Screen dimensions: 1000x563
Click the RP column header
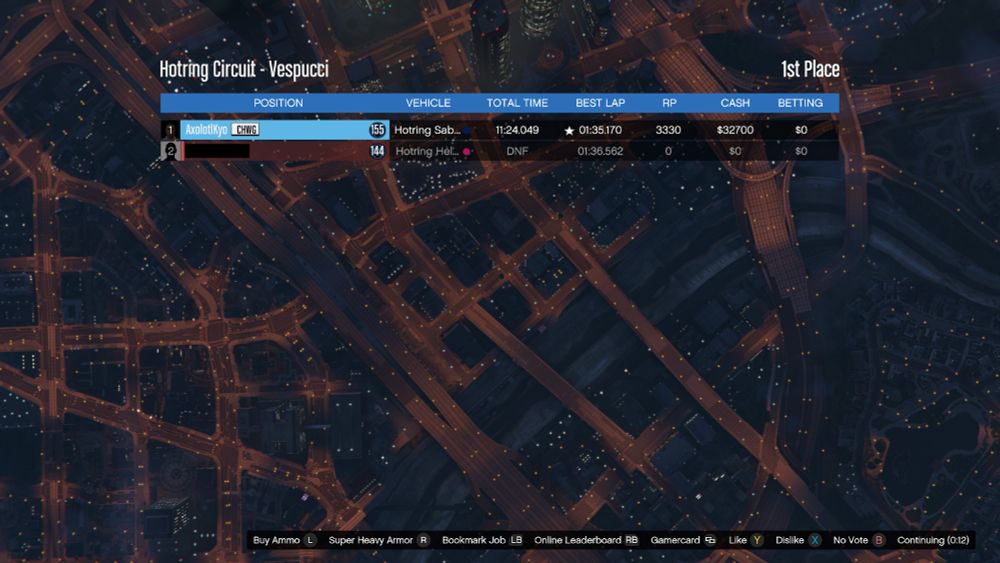tap(669, 103)
